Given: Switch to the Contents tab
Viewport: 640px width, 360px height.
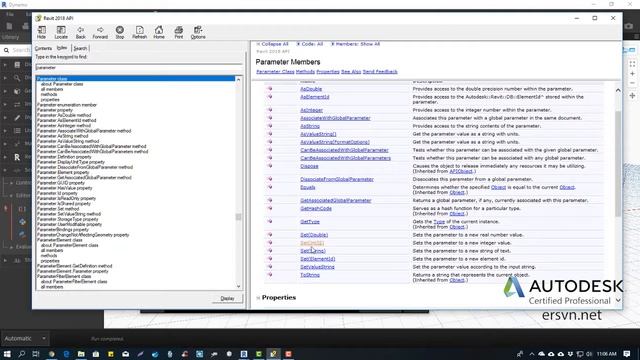Looking at the screenshot, I should point(43,48).
